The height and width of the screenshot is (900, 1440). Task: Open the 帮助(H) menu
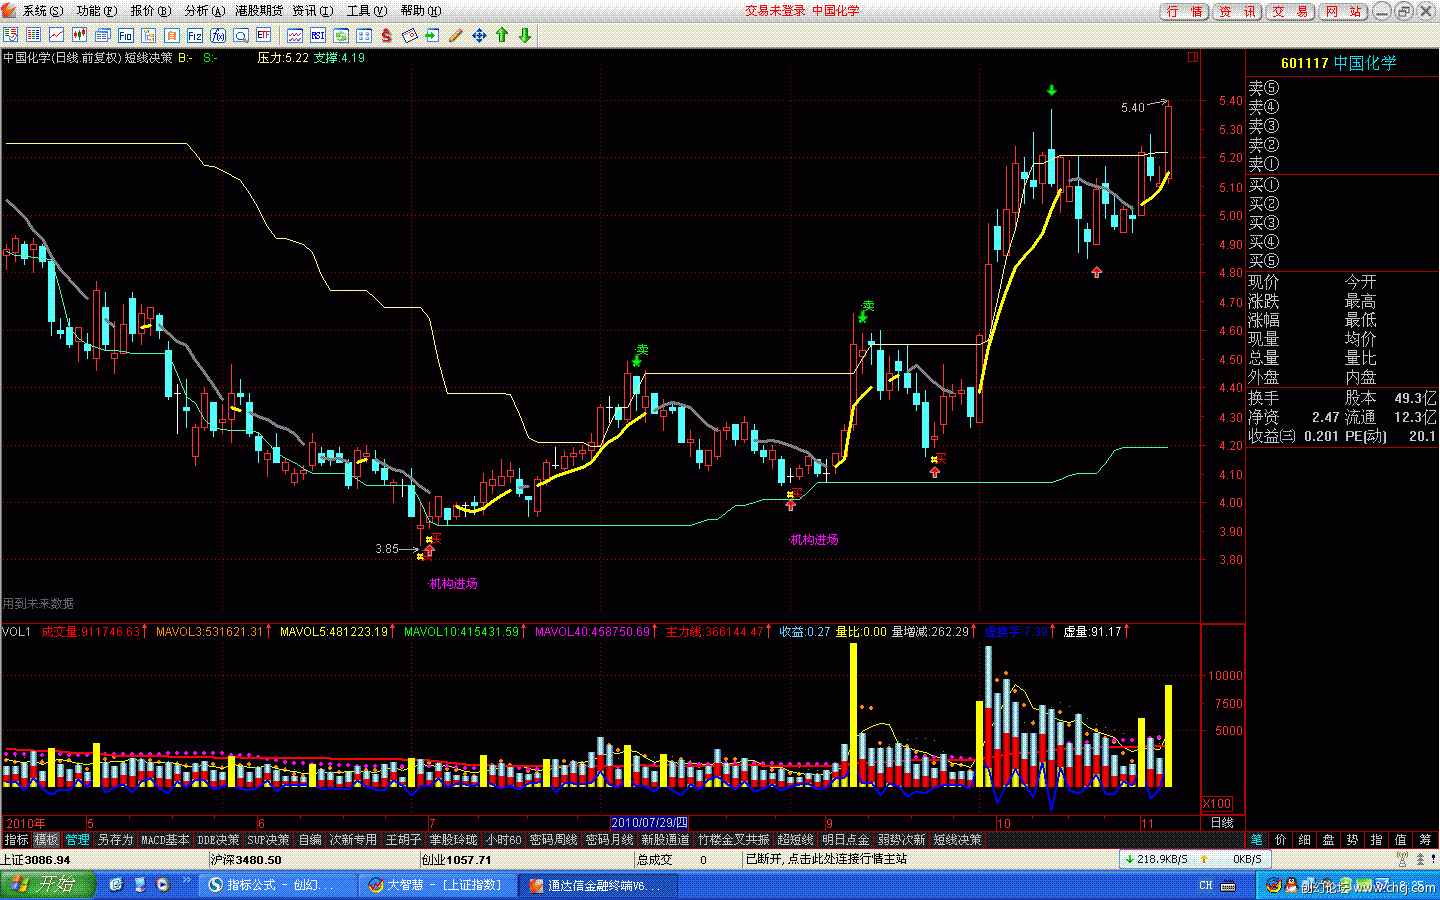click(x=420, y=11)
